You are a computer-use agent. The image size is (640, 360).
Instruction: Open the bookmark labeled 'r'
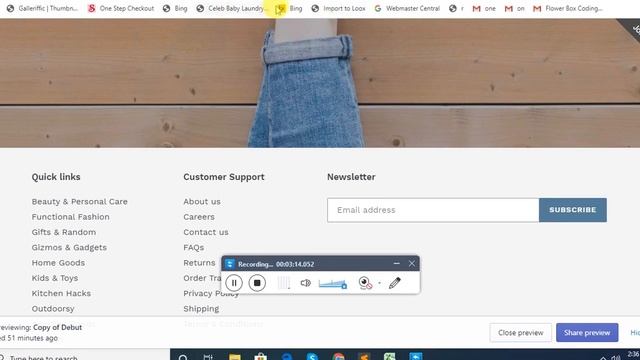click(456, 8)
